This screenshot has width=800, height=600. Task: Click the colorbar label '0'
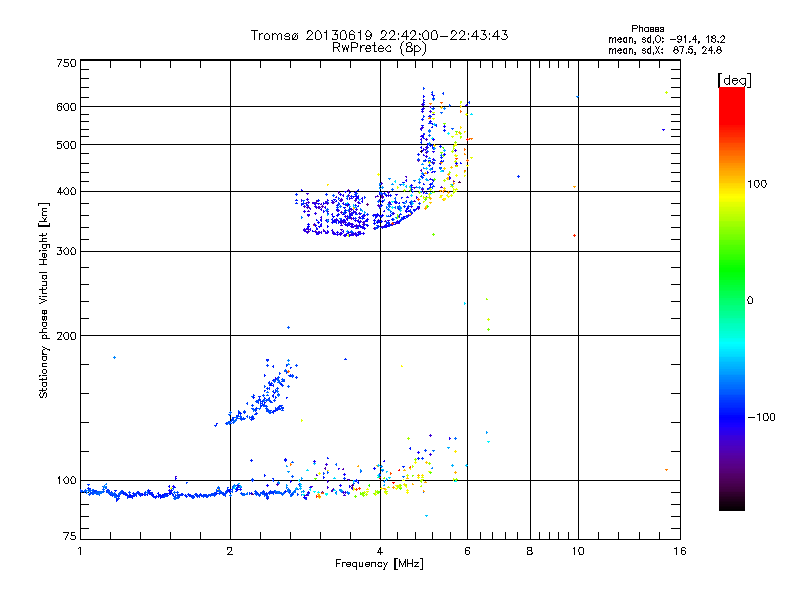(750, 301)
